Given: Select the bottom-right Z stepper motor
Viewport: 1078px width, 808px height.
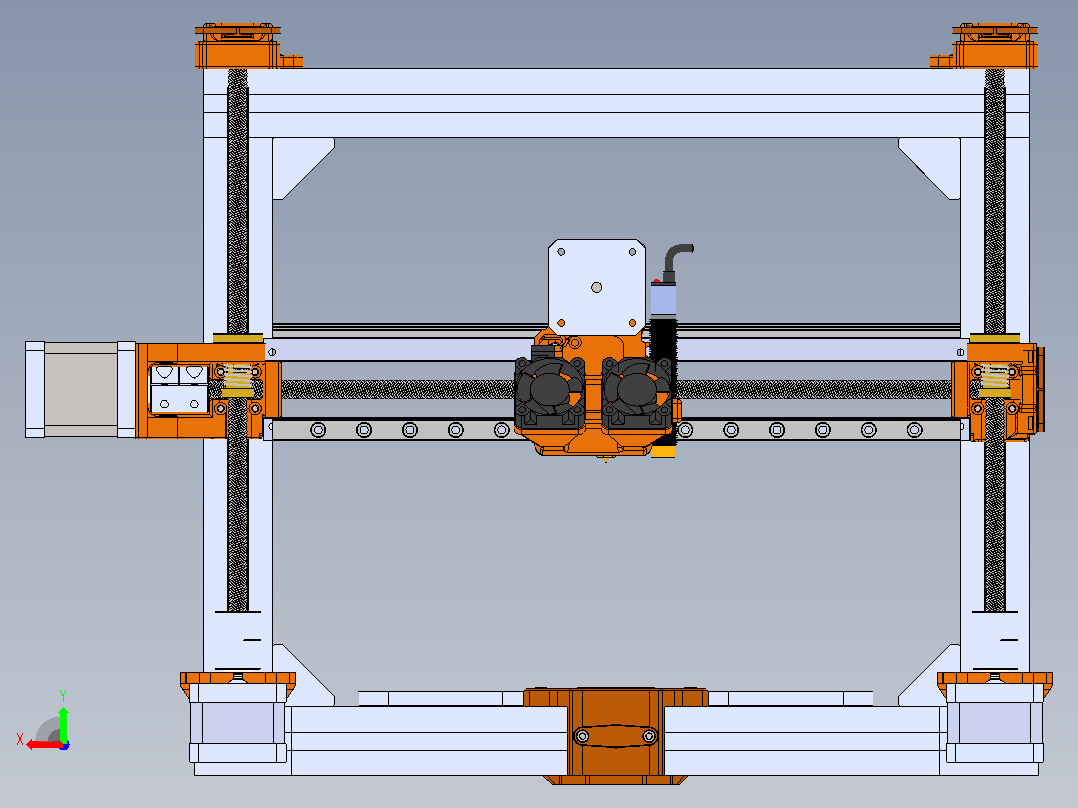Looking at the screenshot, I should (995, 723).
